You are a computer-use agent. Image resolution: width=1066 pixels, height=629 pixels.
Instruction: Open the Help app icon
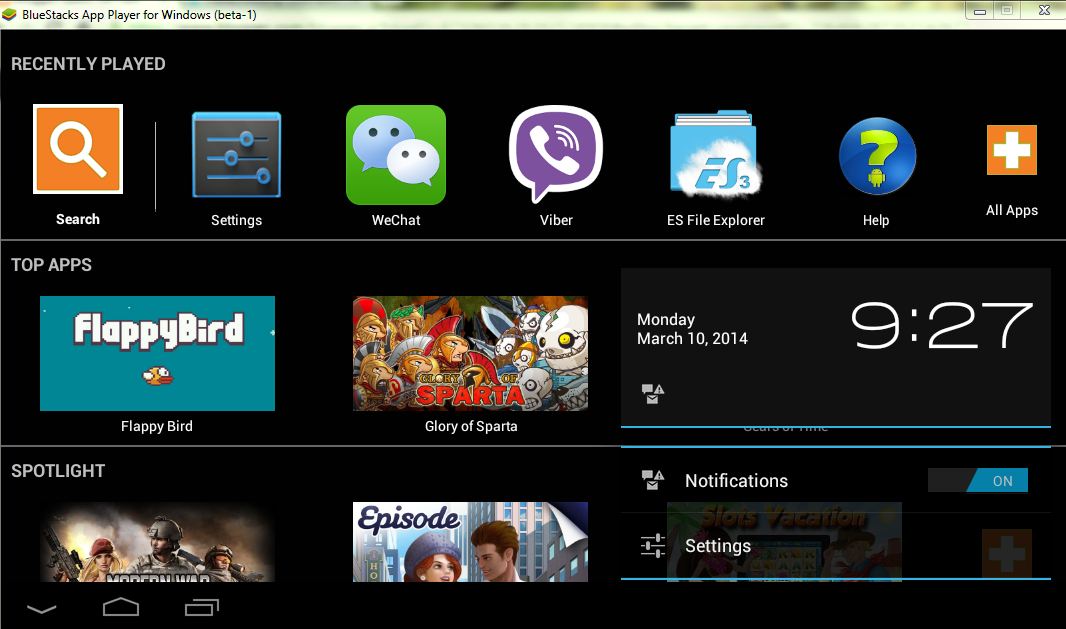click(x=877, y=156)
